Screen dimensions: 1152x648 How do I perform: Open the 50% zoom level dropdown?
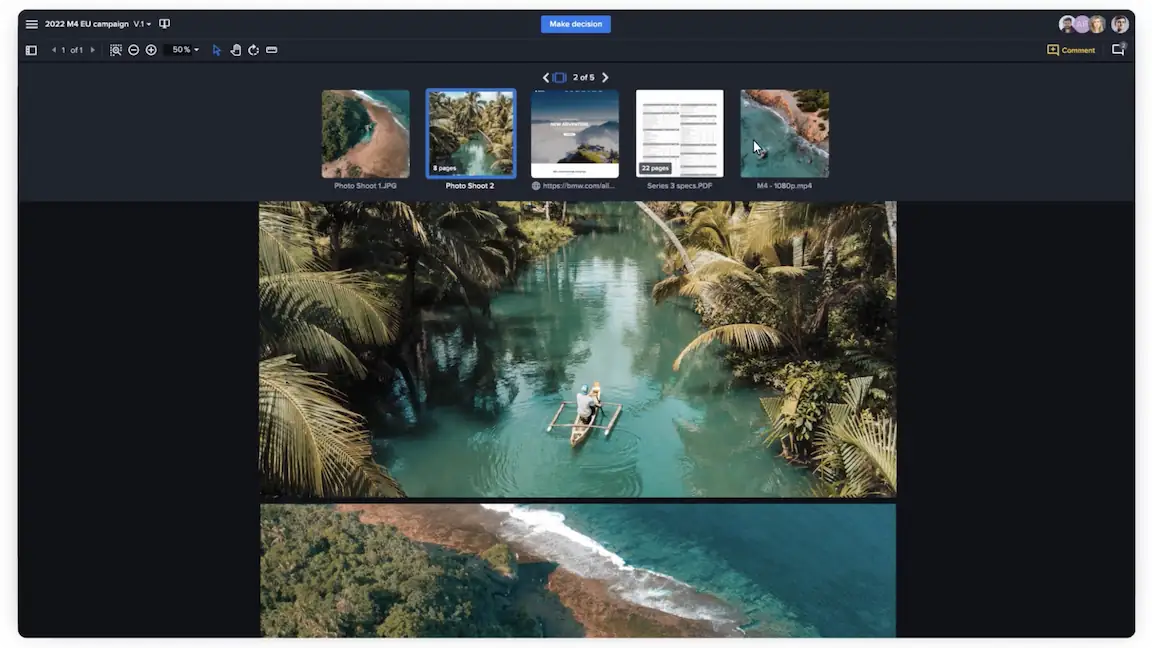click(185, 50)
